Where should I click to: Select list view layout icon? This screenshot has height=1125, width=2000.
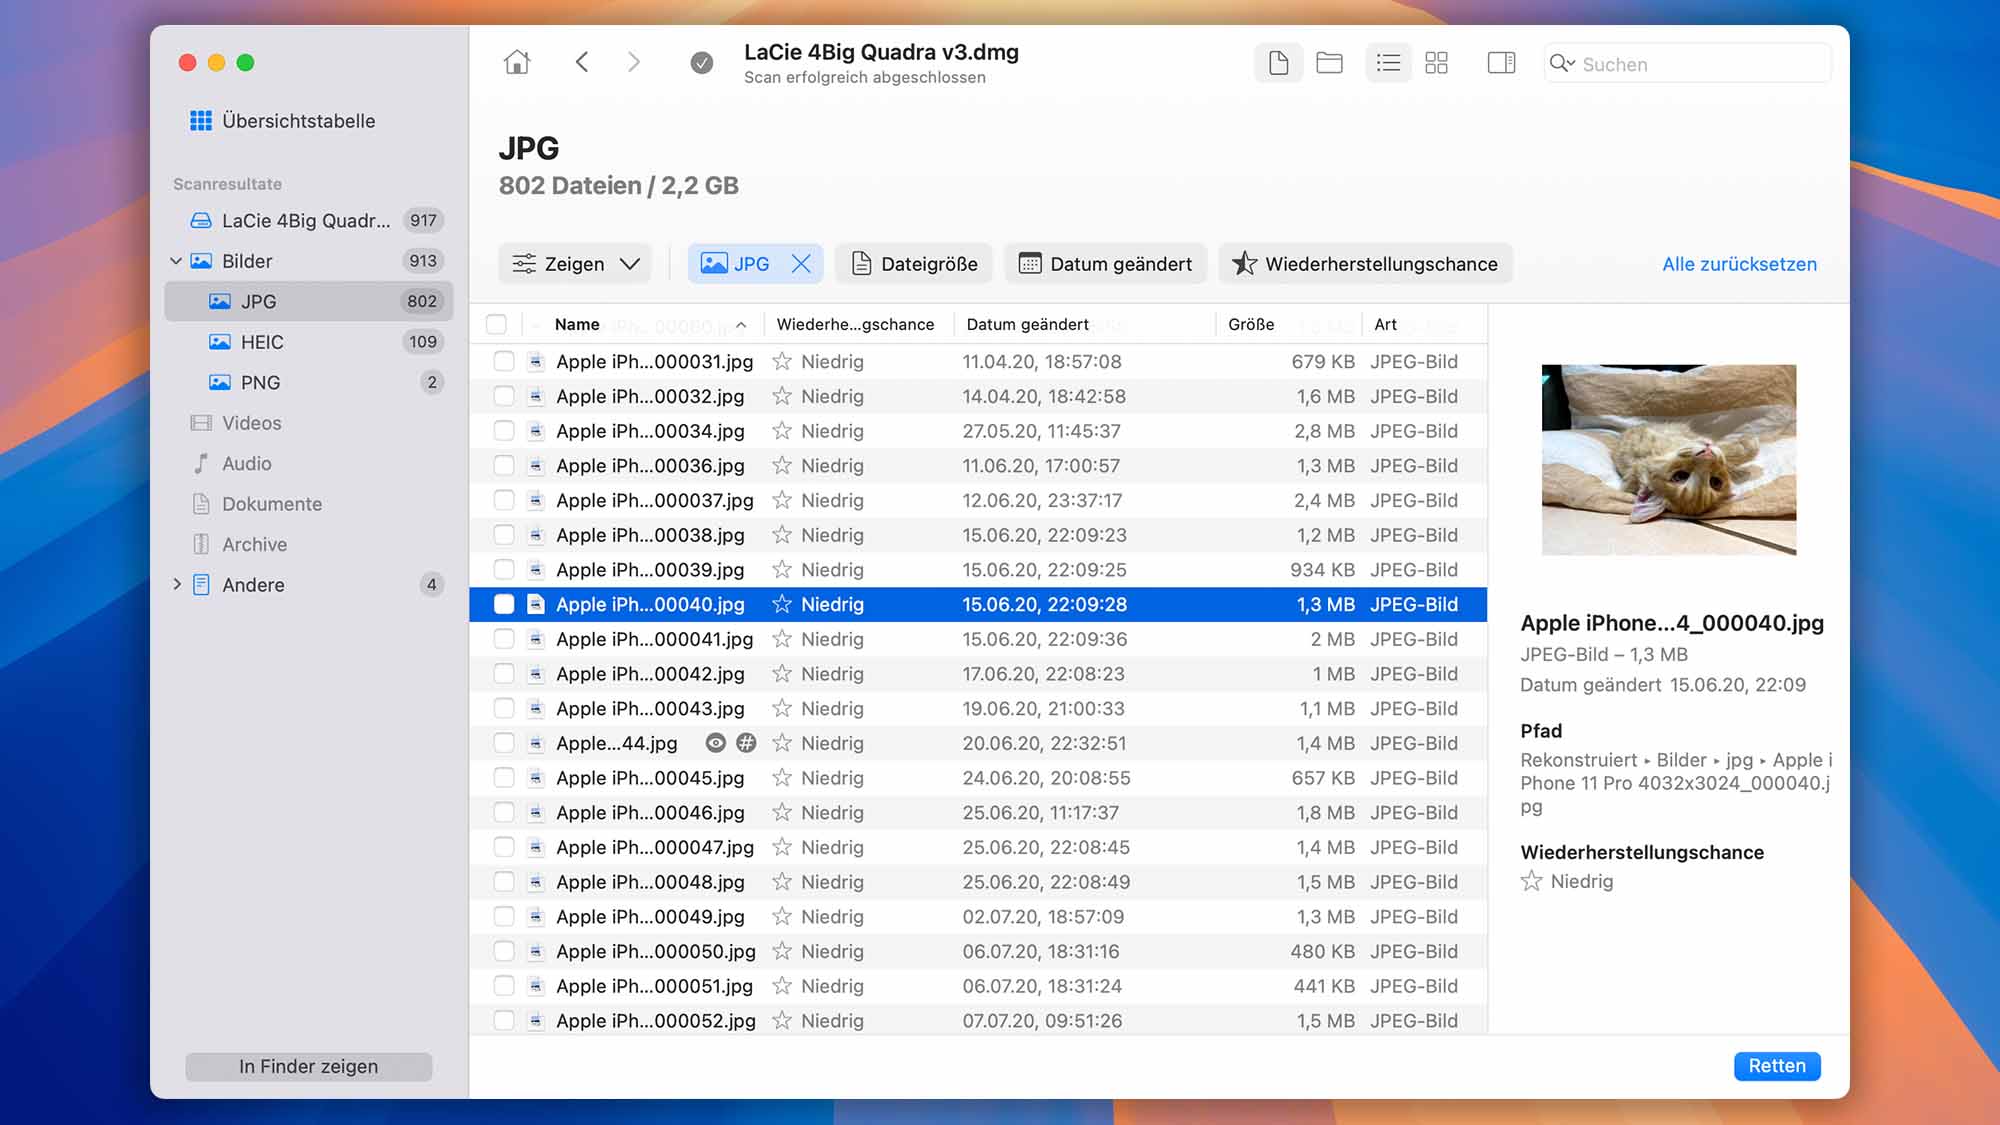pyautogui.click(x=1388, y=63)
